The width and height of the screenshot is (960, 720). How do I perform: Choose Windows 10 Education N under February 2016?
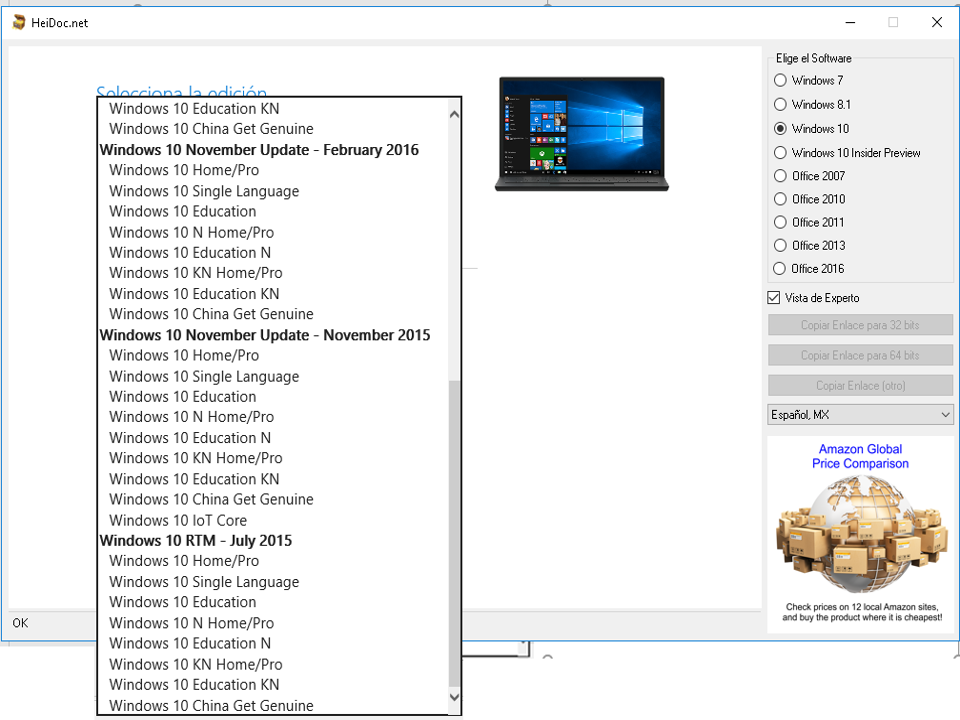(190, 253)
